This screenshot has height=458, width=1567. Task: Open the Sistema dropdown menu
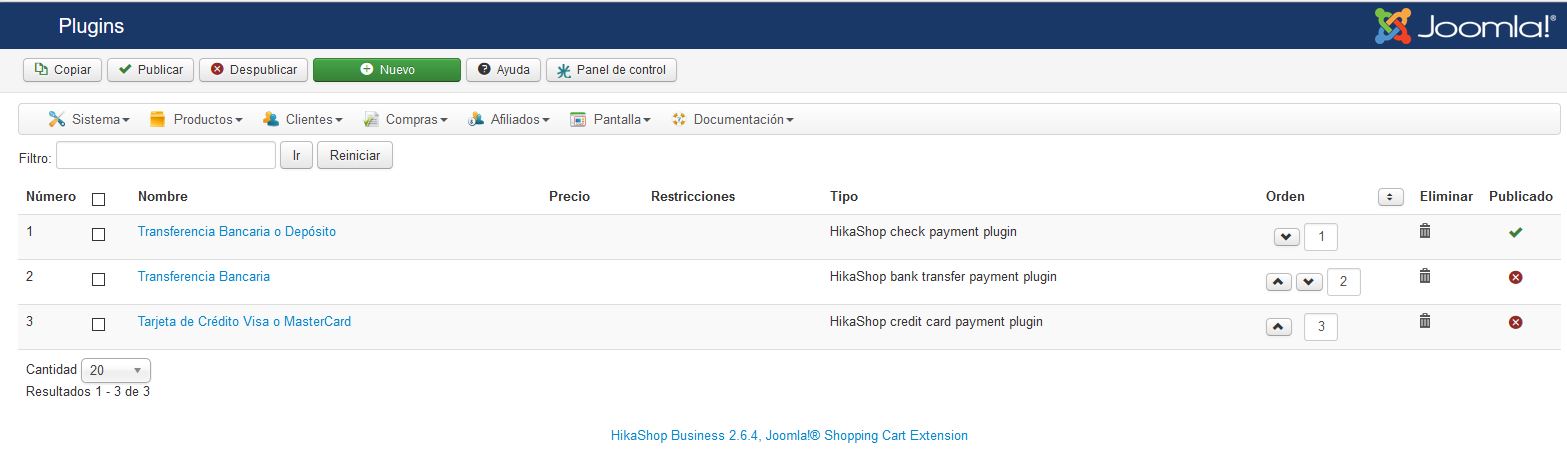89,119
